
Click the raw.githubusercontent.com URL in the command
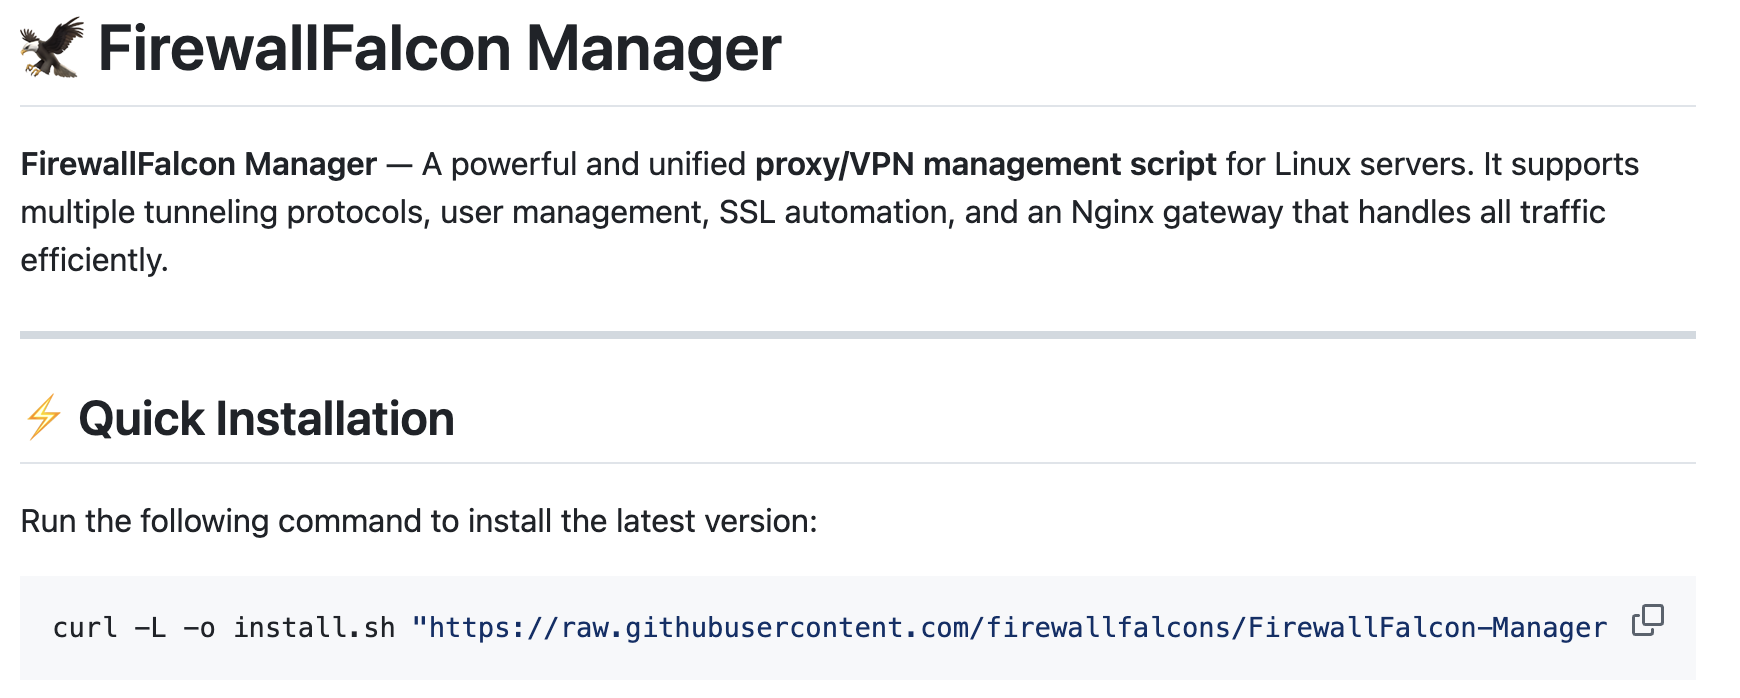(x=1009, y=627)
